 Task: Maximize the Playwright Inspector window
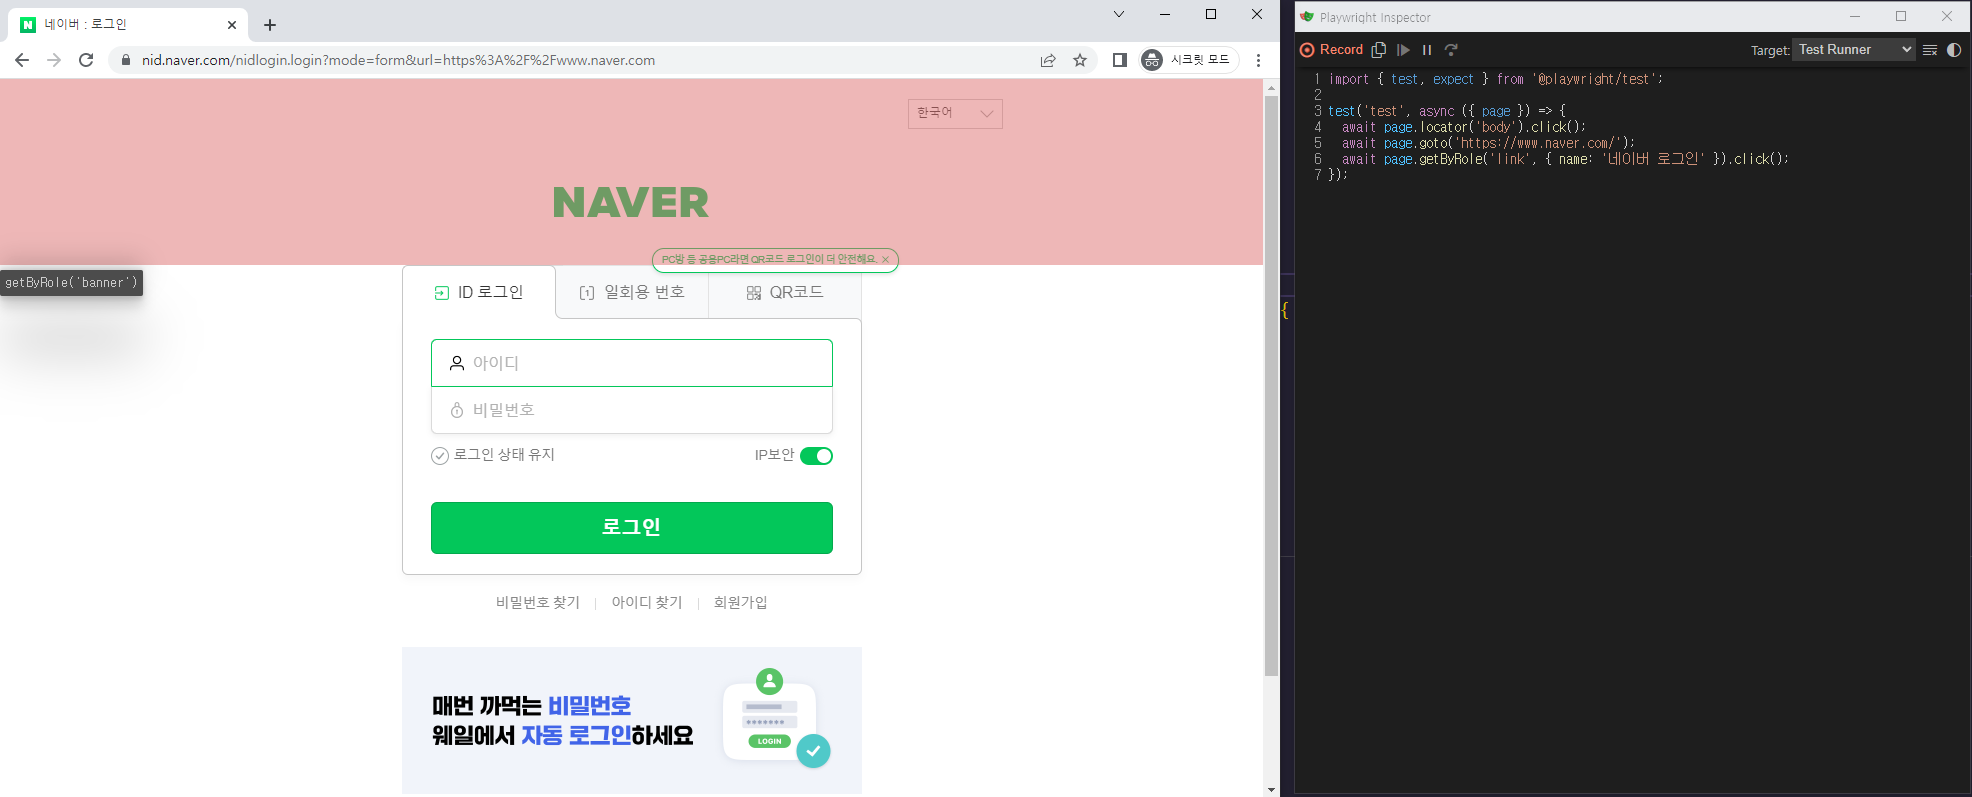1901,16
